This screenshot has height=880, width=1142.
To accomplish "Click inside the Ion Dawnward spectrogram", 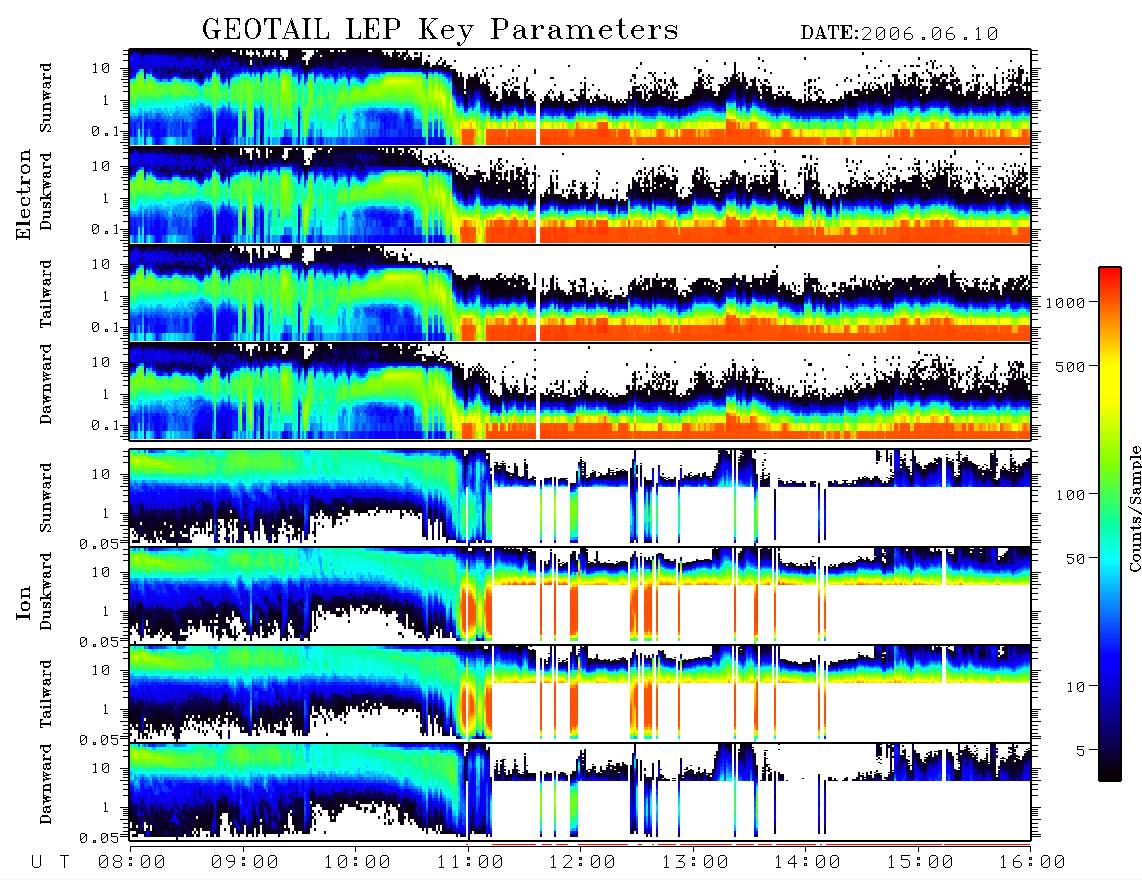I will pos(580,790).
